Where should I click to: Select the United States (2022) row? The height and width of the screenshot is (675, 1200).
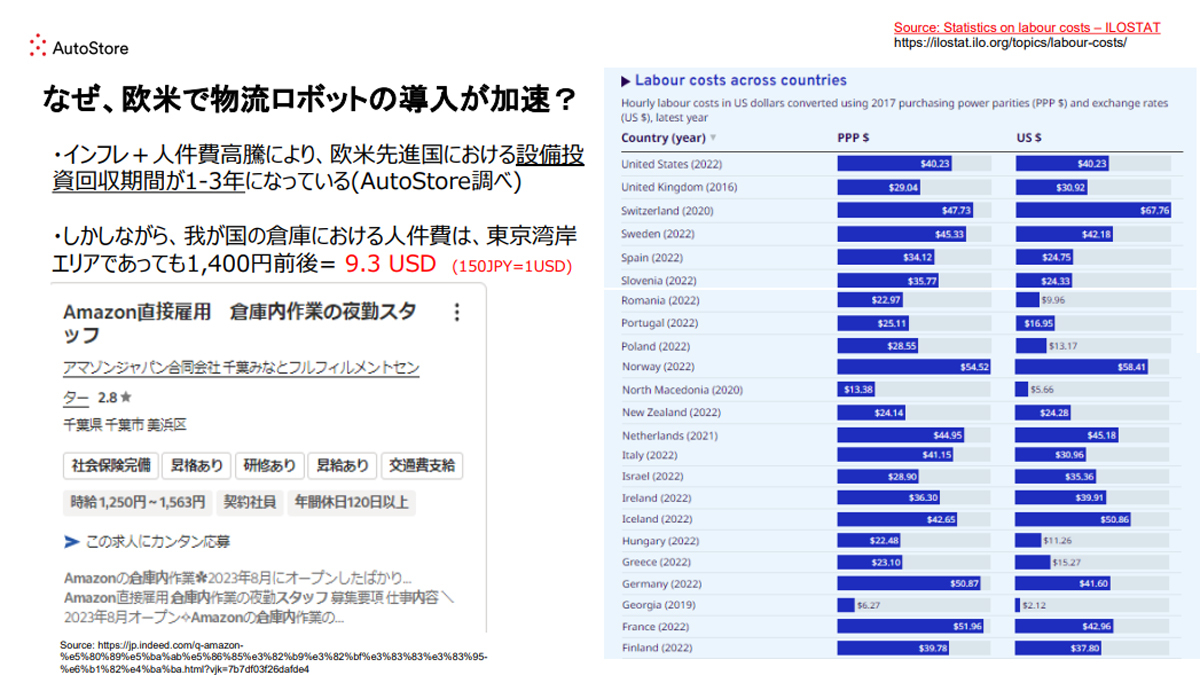[x=902, y=164]
